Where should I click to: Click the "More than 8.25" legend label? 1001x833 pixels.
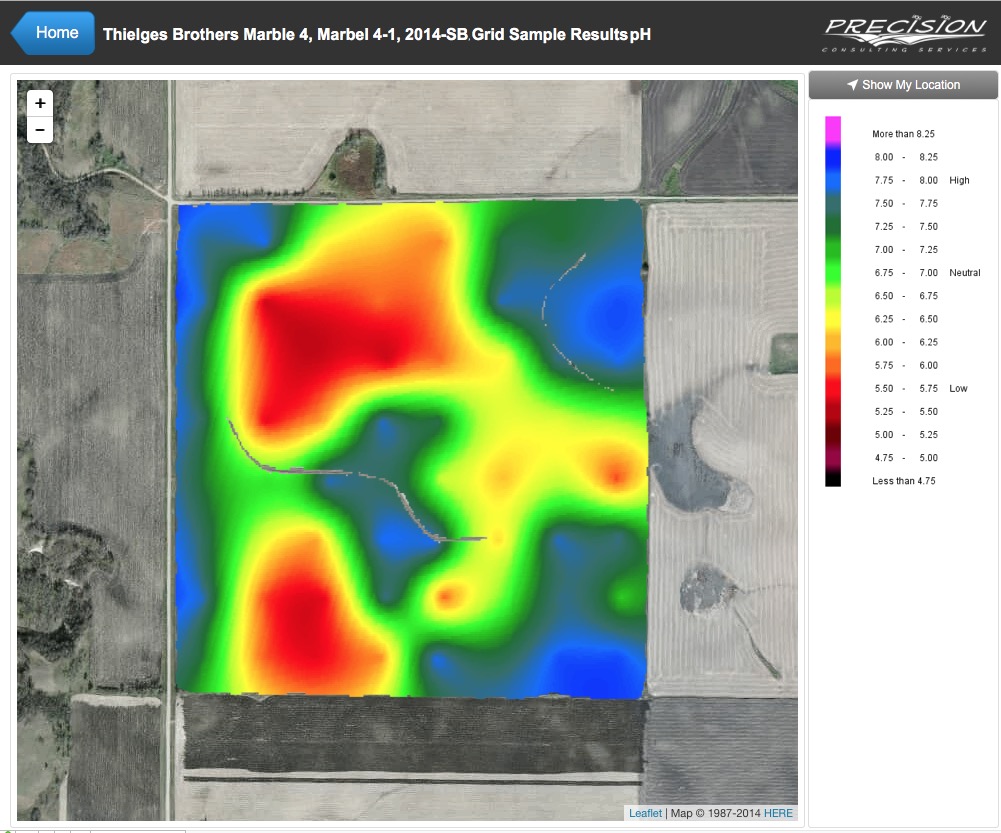(x=903, y=134)
